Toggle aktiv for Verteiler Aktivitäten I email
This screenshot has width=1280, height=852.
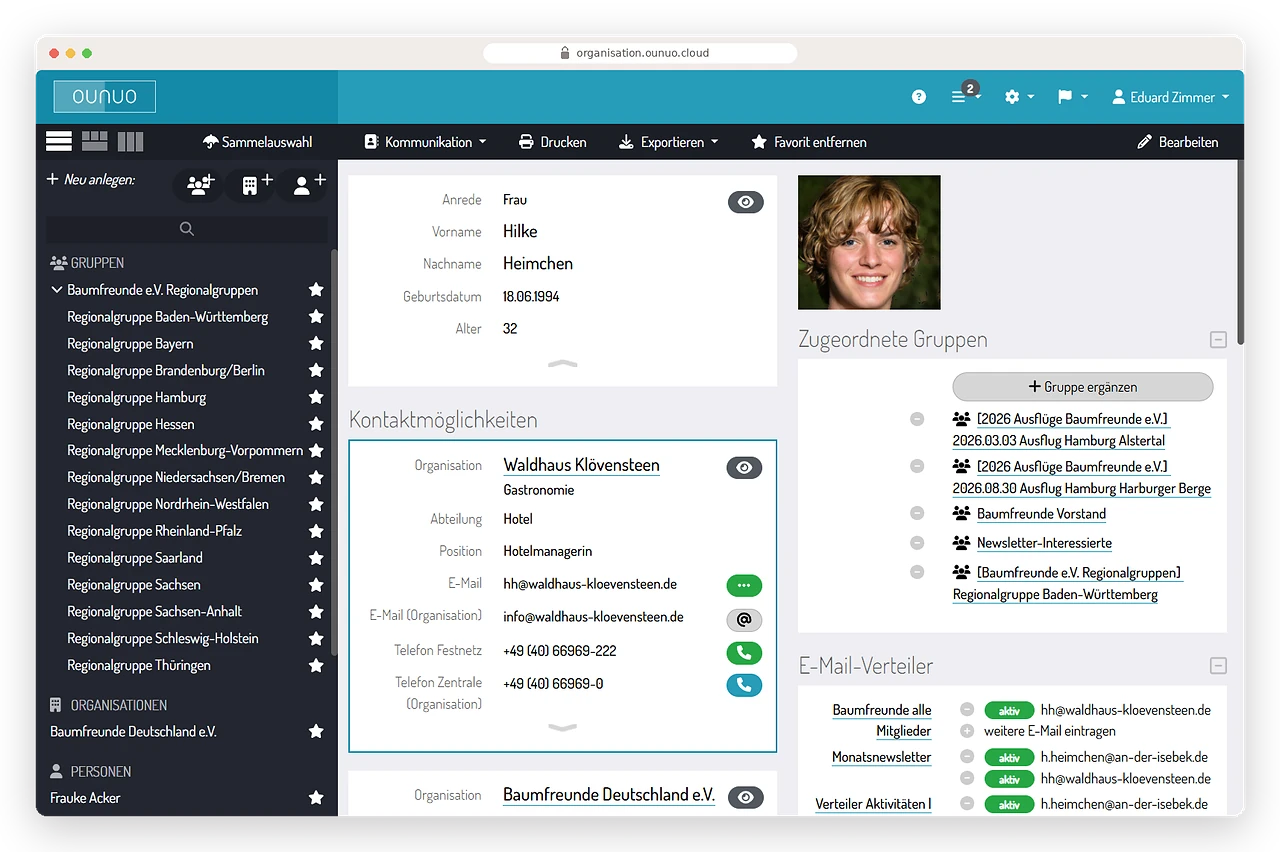[1010, 804]
